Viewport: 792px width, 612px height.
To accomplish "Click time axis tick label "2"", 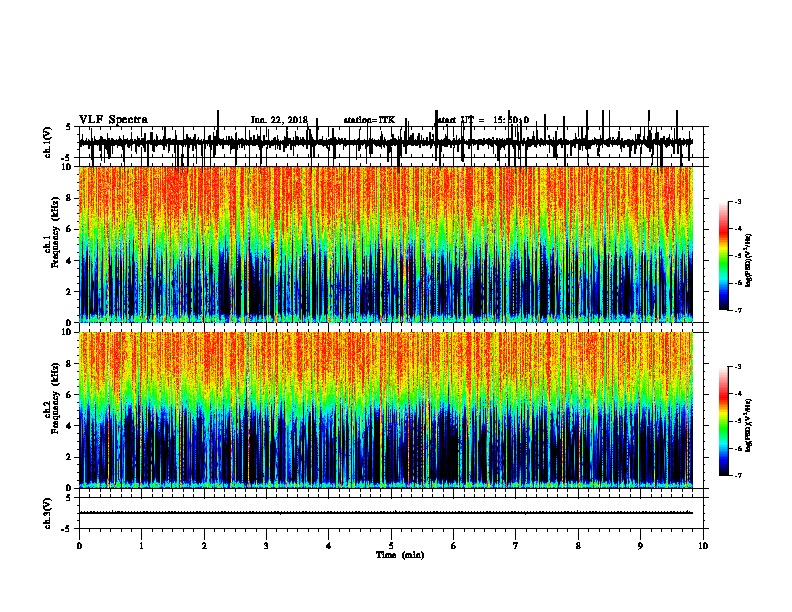I will click(x=204, y=546).
